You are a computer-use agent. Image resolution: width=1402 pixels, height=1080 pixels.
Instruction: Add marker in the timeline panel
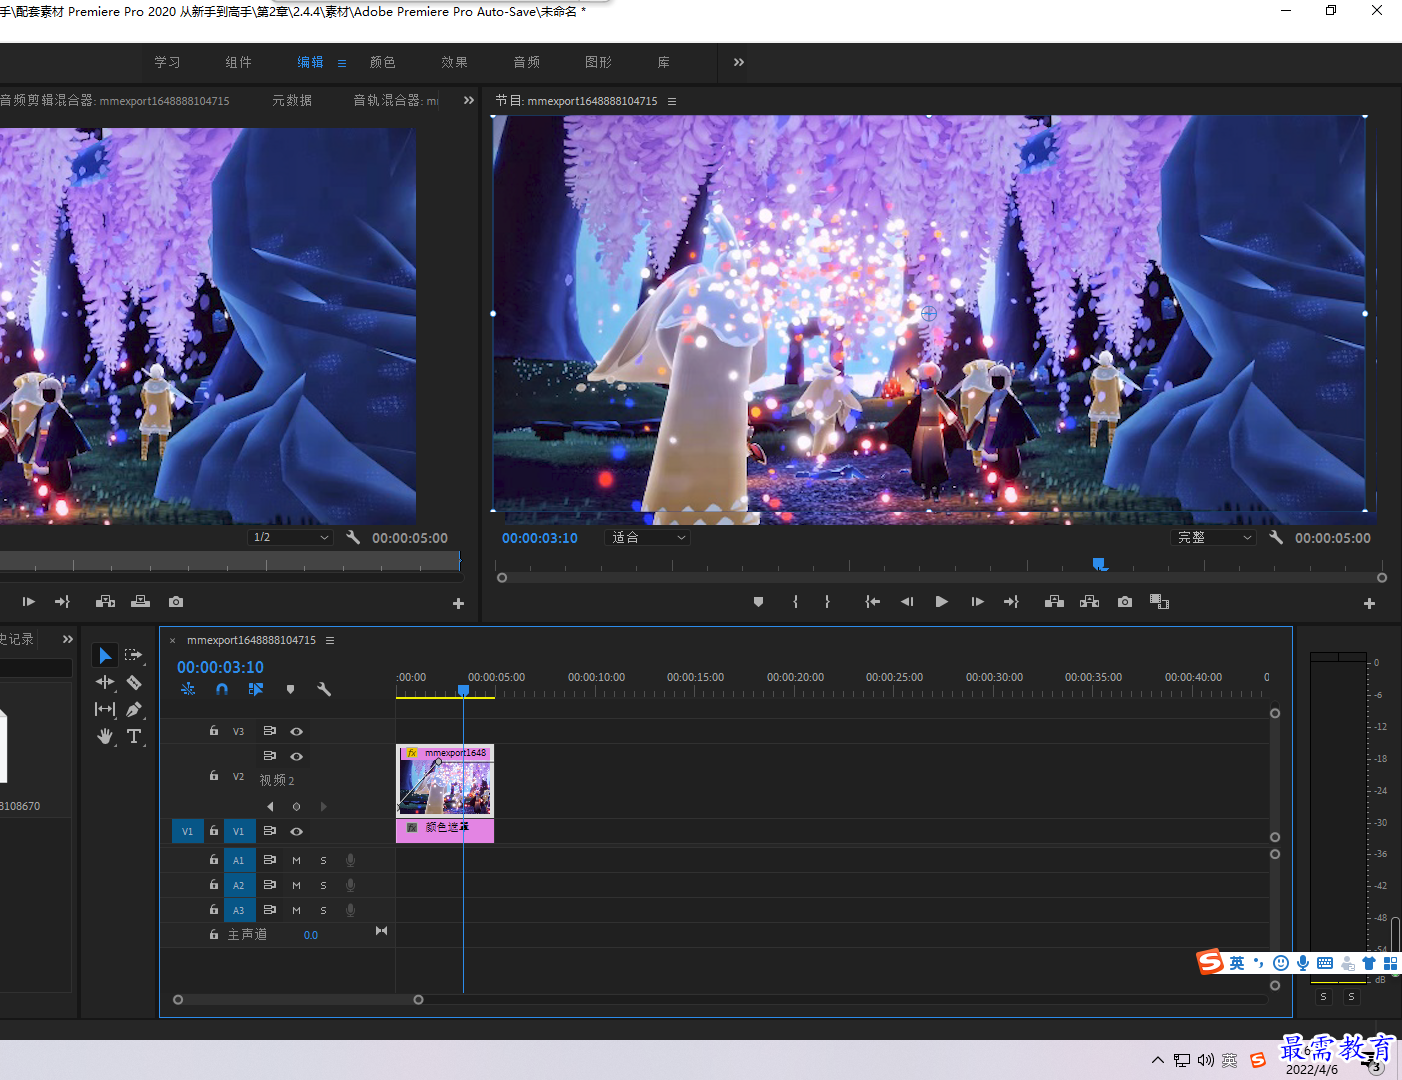(290, 689)
